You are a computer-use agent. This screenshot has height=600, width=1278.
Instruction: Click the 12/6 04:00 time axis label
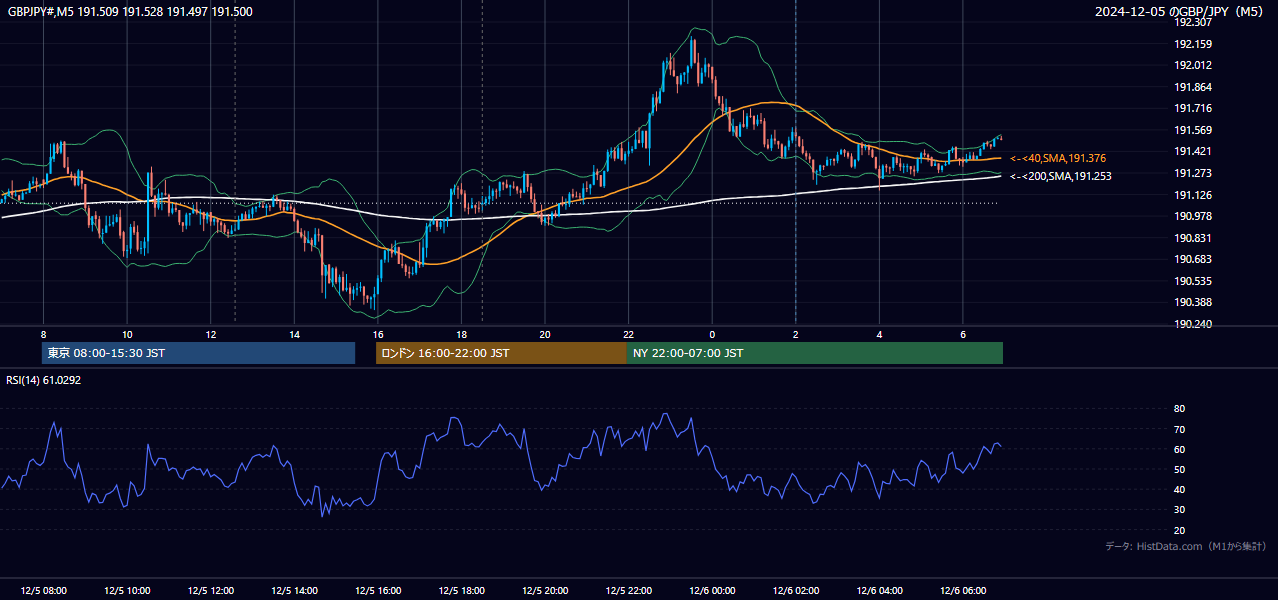tap(880, 591)
